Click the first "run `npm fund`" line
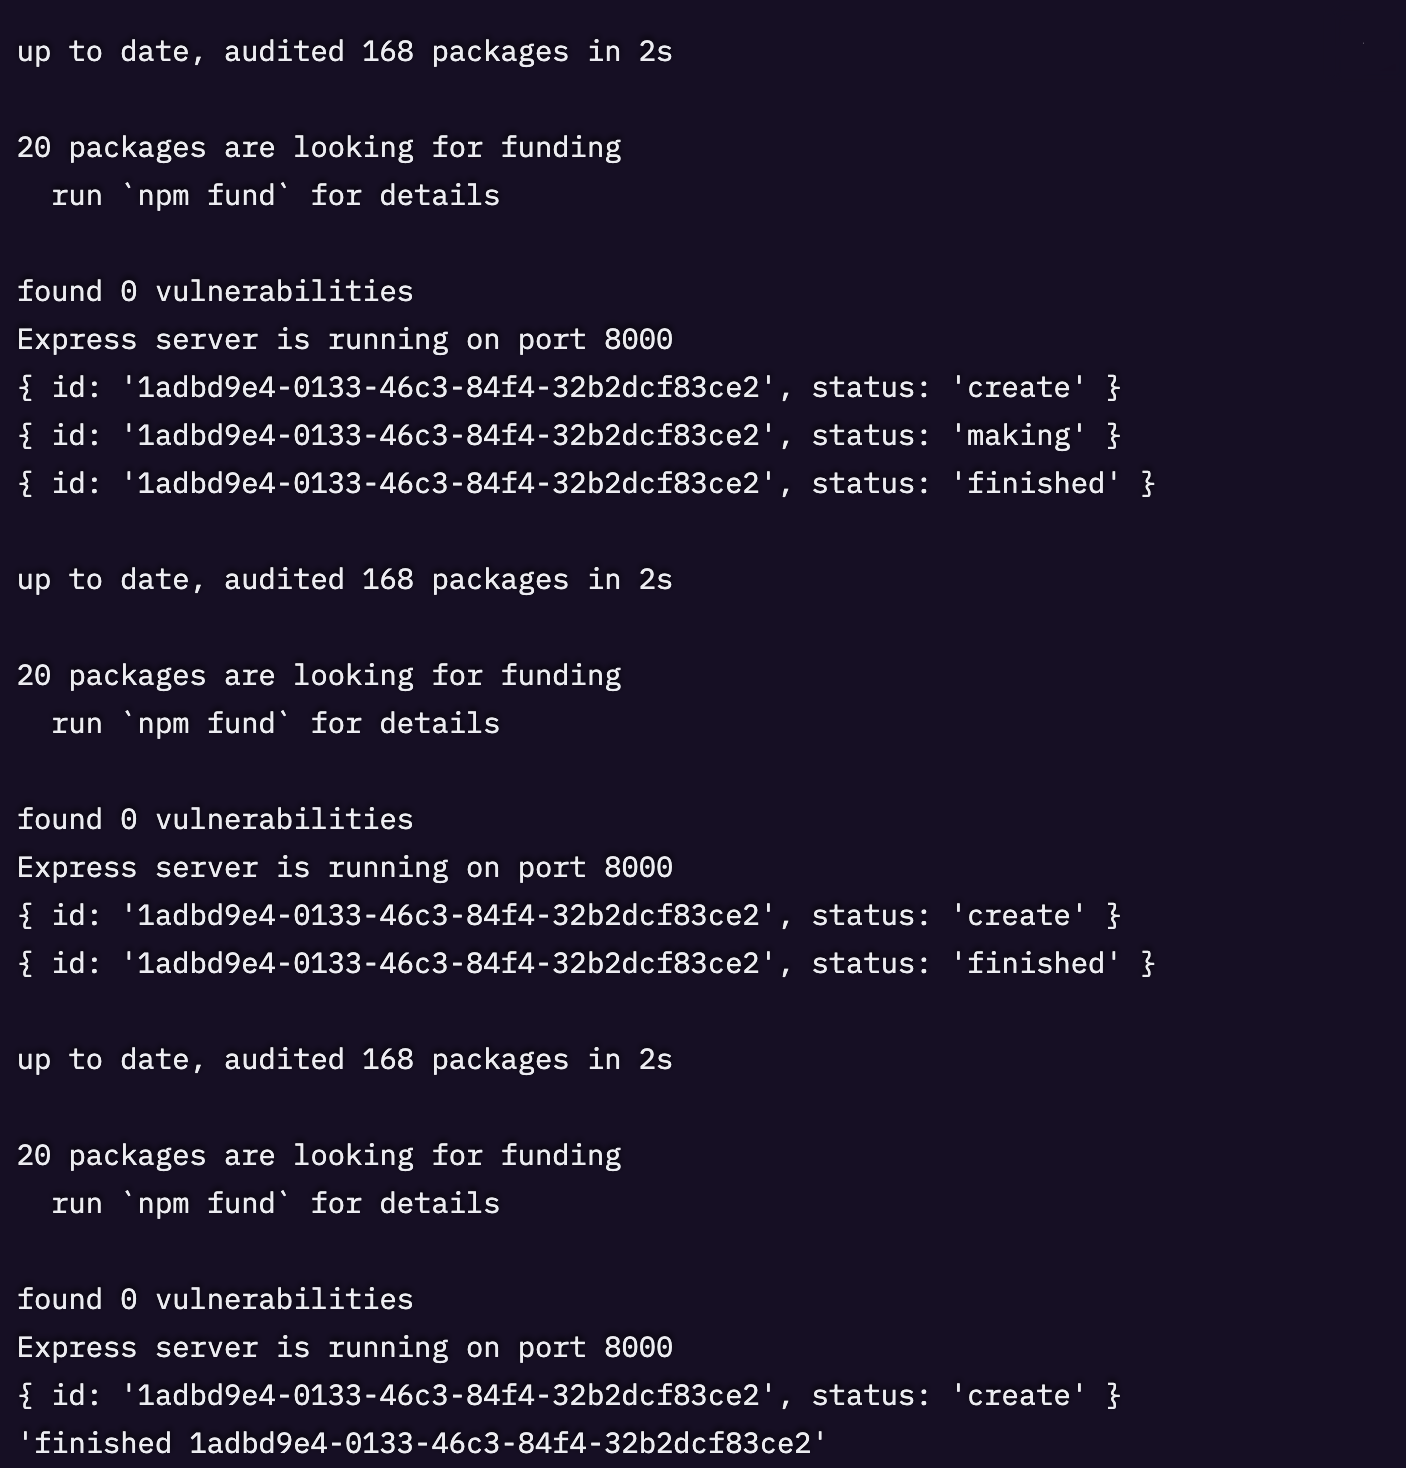 coord(275,196)
